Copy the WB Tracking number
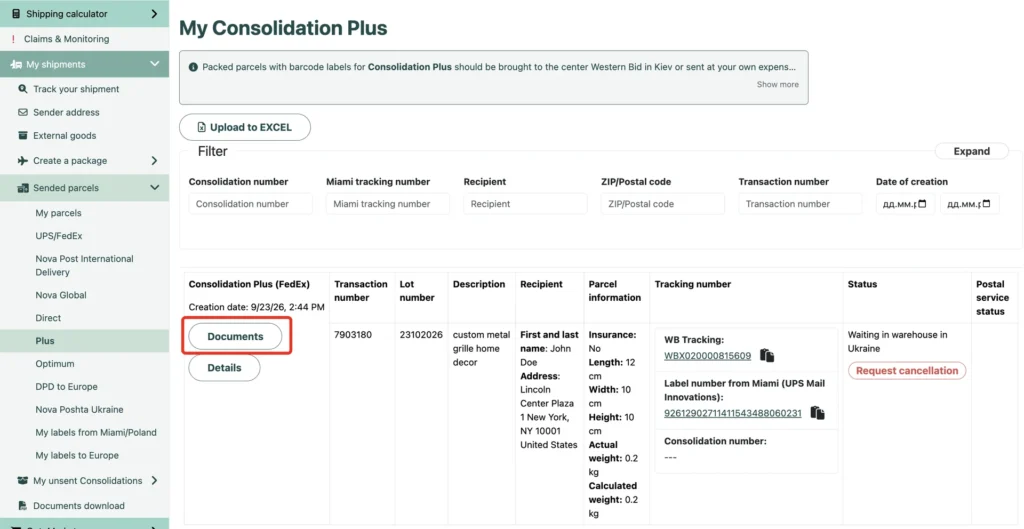Screen dimensions: 1024x529 767,356
